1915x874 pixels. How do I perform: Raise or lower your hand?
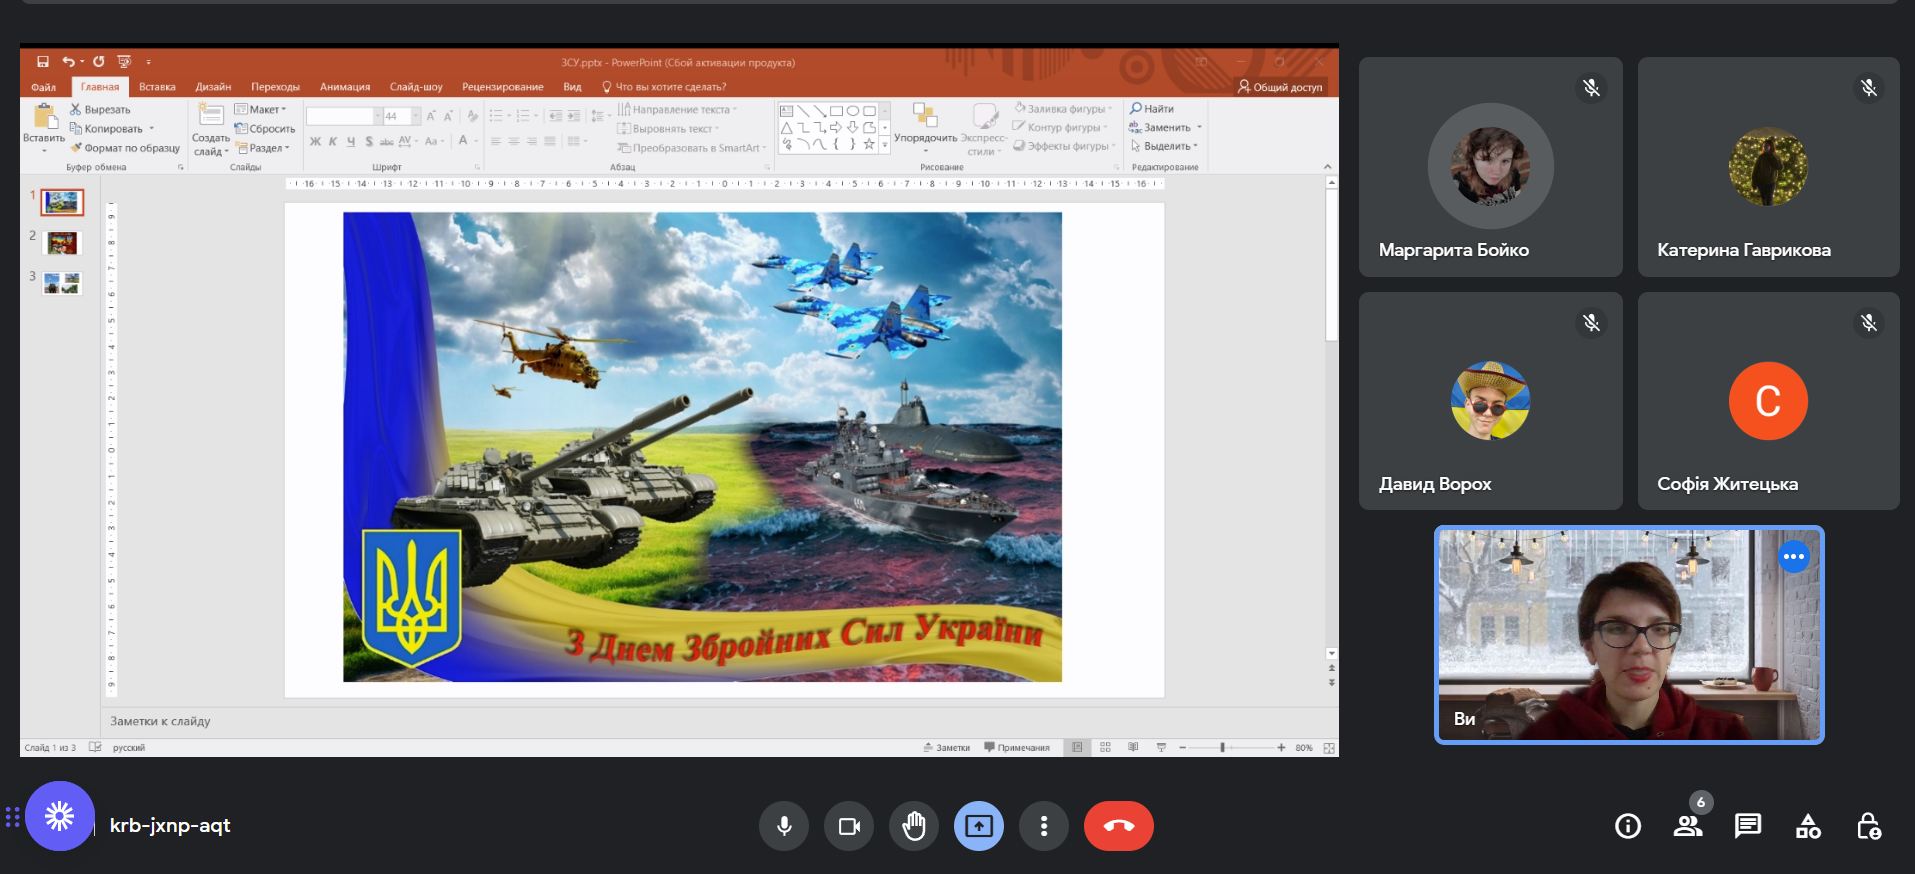[914, 826]
